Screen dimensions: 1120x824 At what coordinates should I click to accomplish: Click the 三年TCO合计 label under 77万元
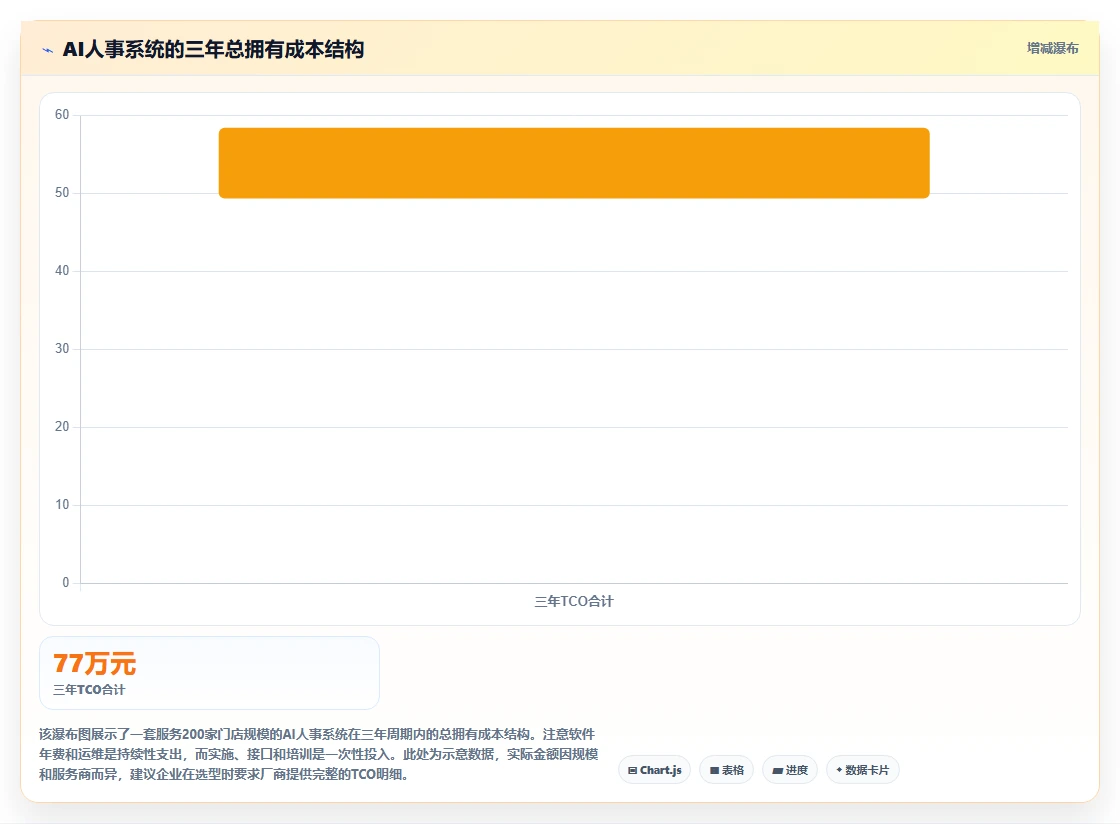(89, 690)
